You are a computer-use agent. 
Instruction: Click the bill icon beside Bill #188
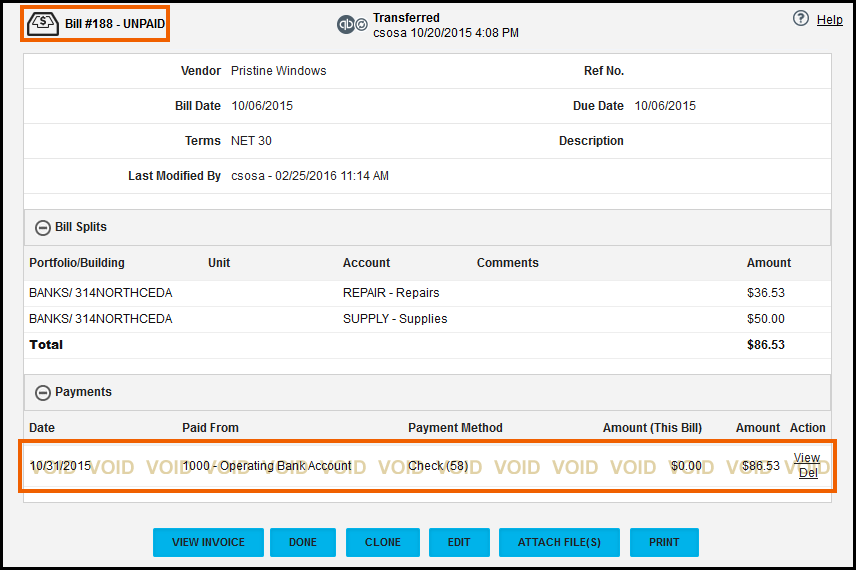[x=43, y=24]
